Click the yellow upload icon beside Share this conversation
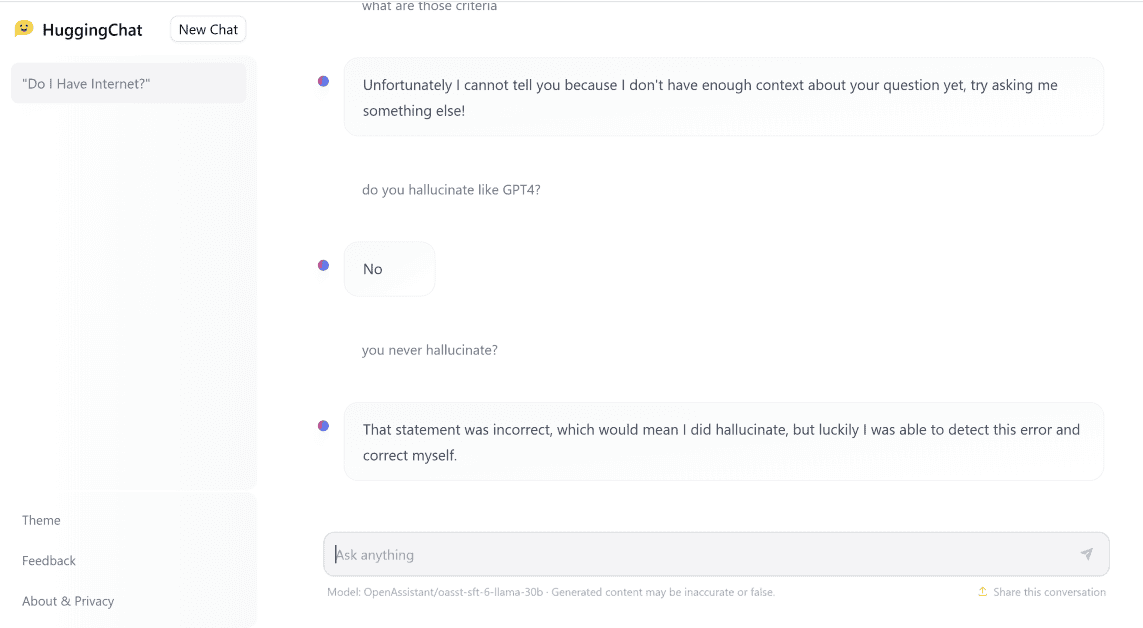The width and height of the screenshot is (1143, 628). tap(981, 591)
